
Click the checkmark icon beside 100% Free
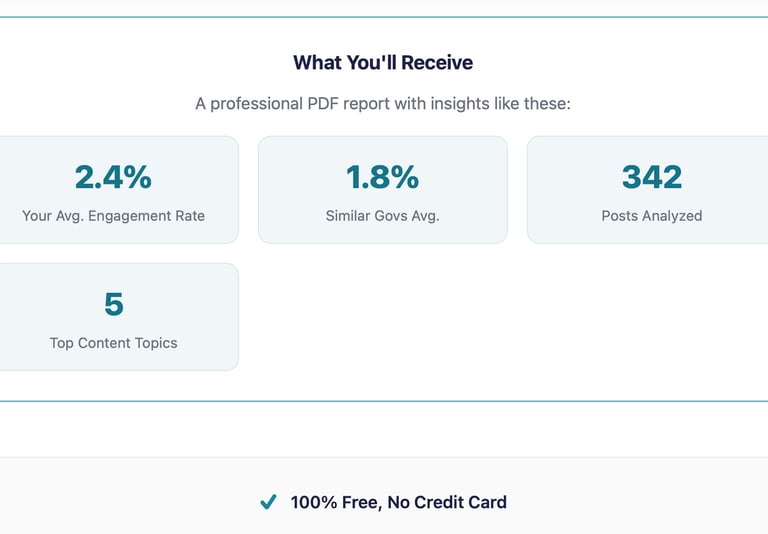tap(267, 502)
